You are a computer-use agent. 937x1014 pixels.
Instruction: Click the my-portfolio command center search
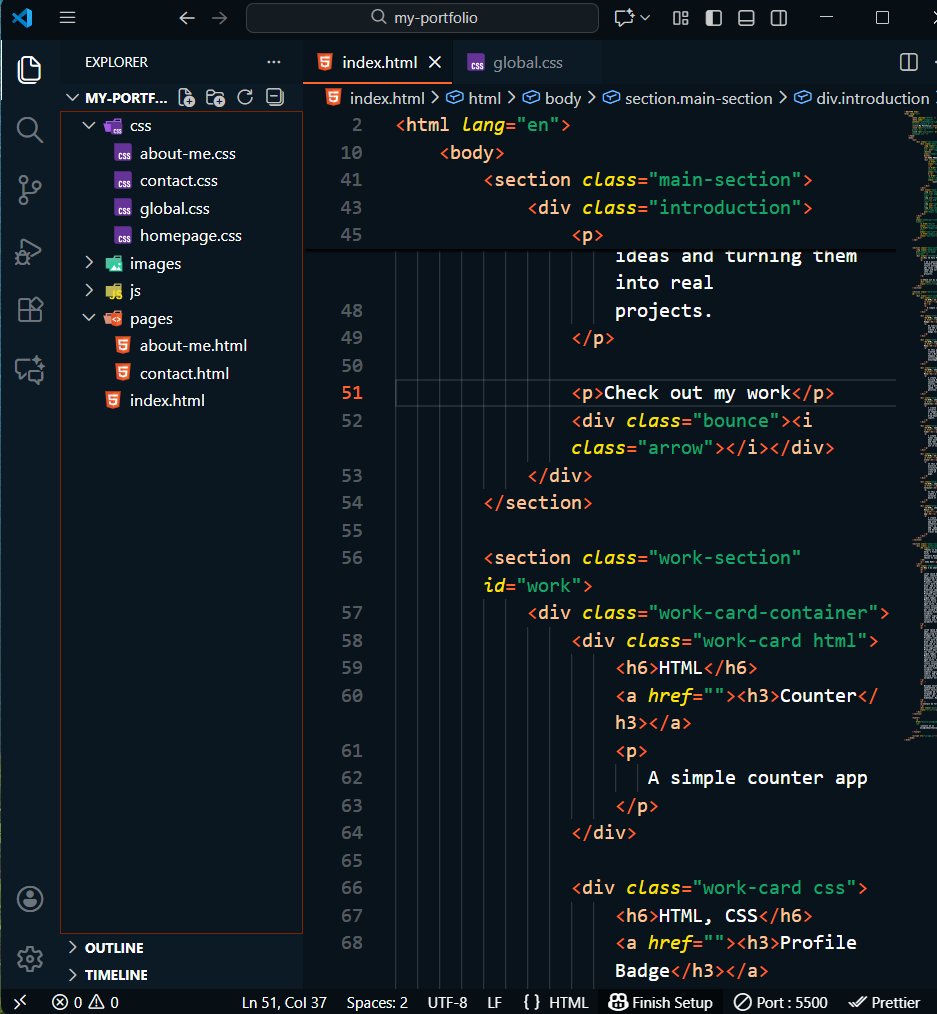pos(422,17)
